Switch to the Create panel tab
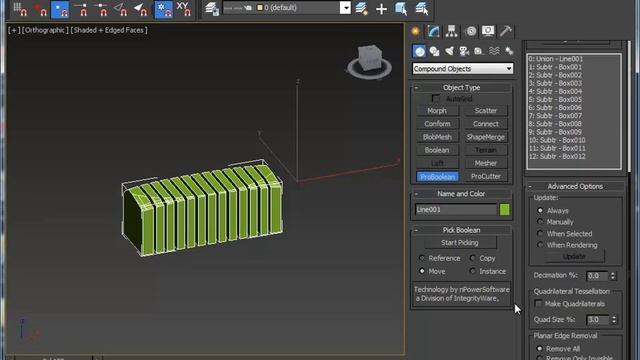Viewport: 640px width, 360px height. pos(416,31)
